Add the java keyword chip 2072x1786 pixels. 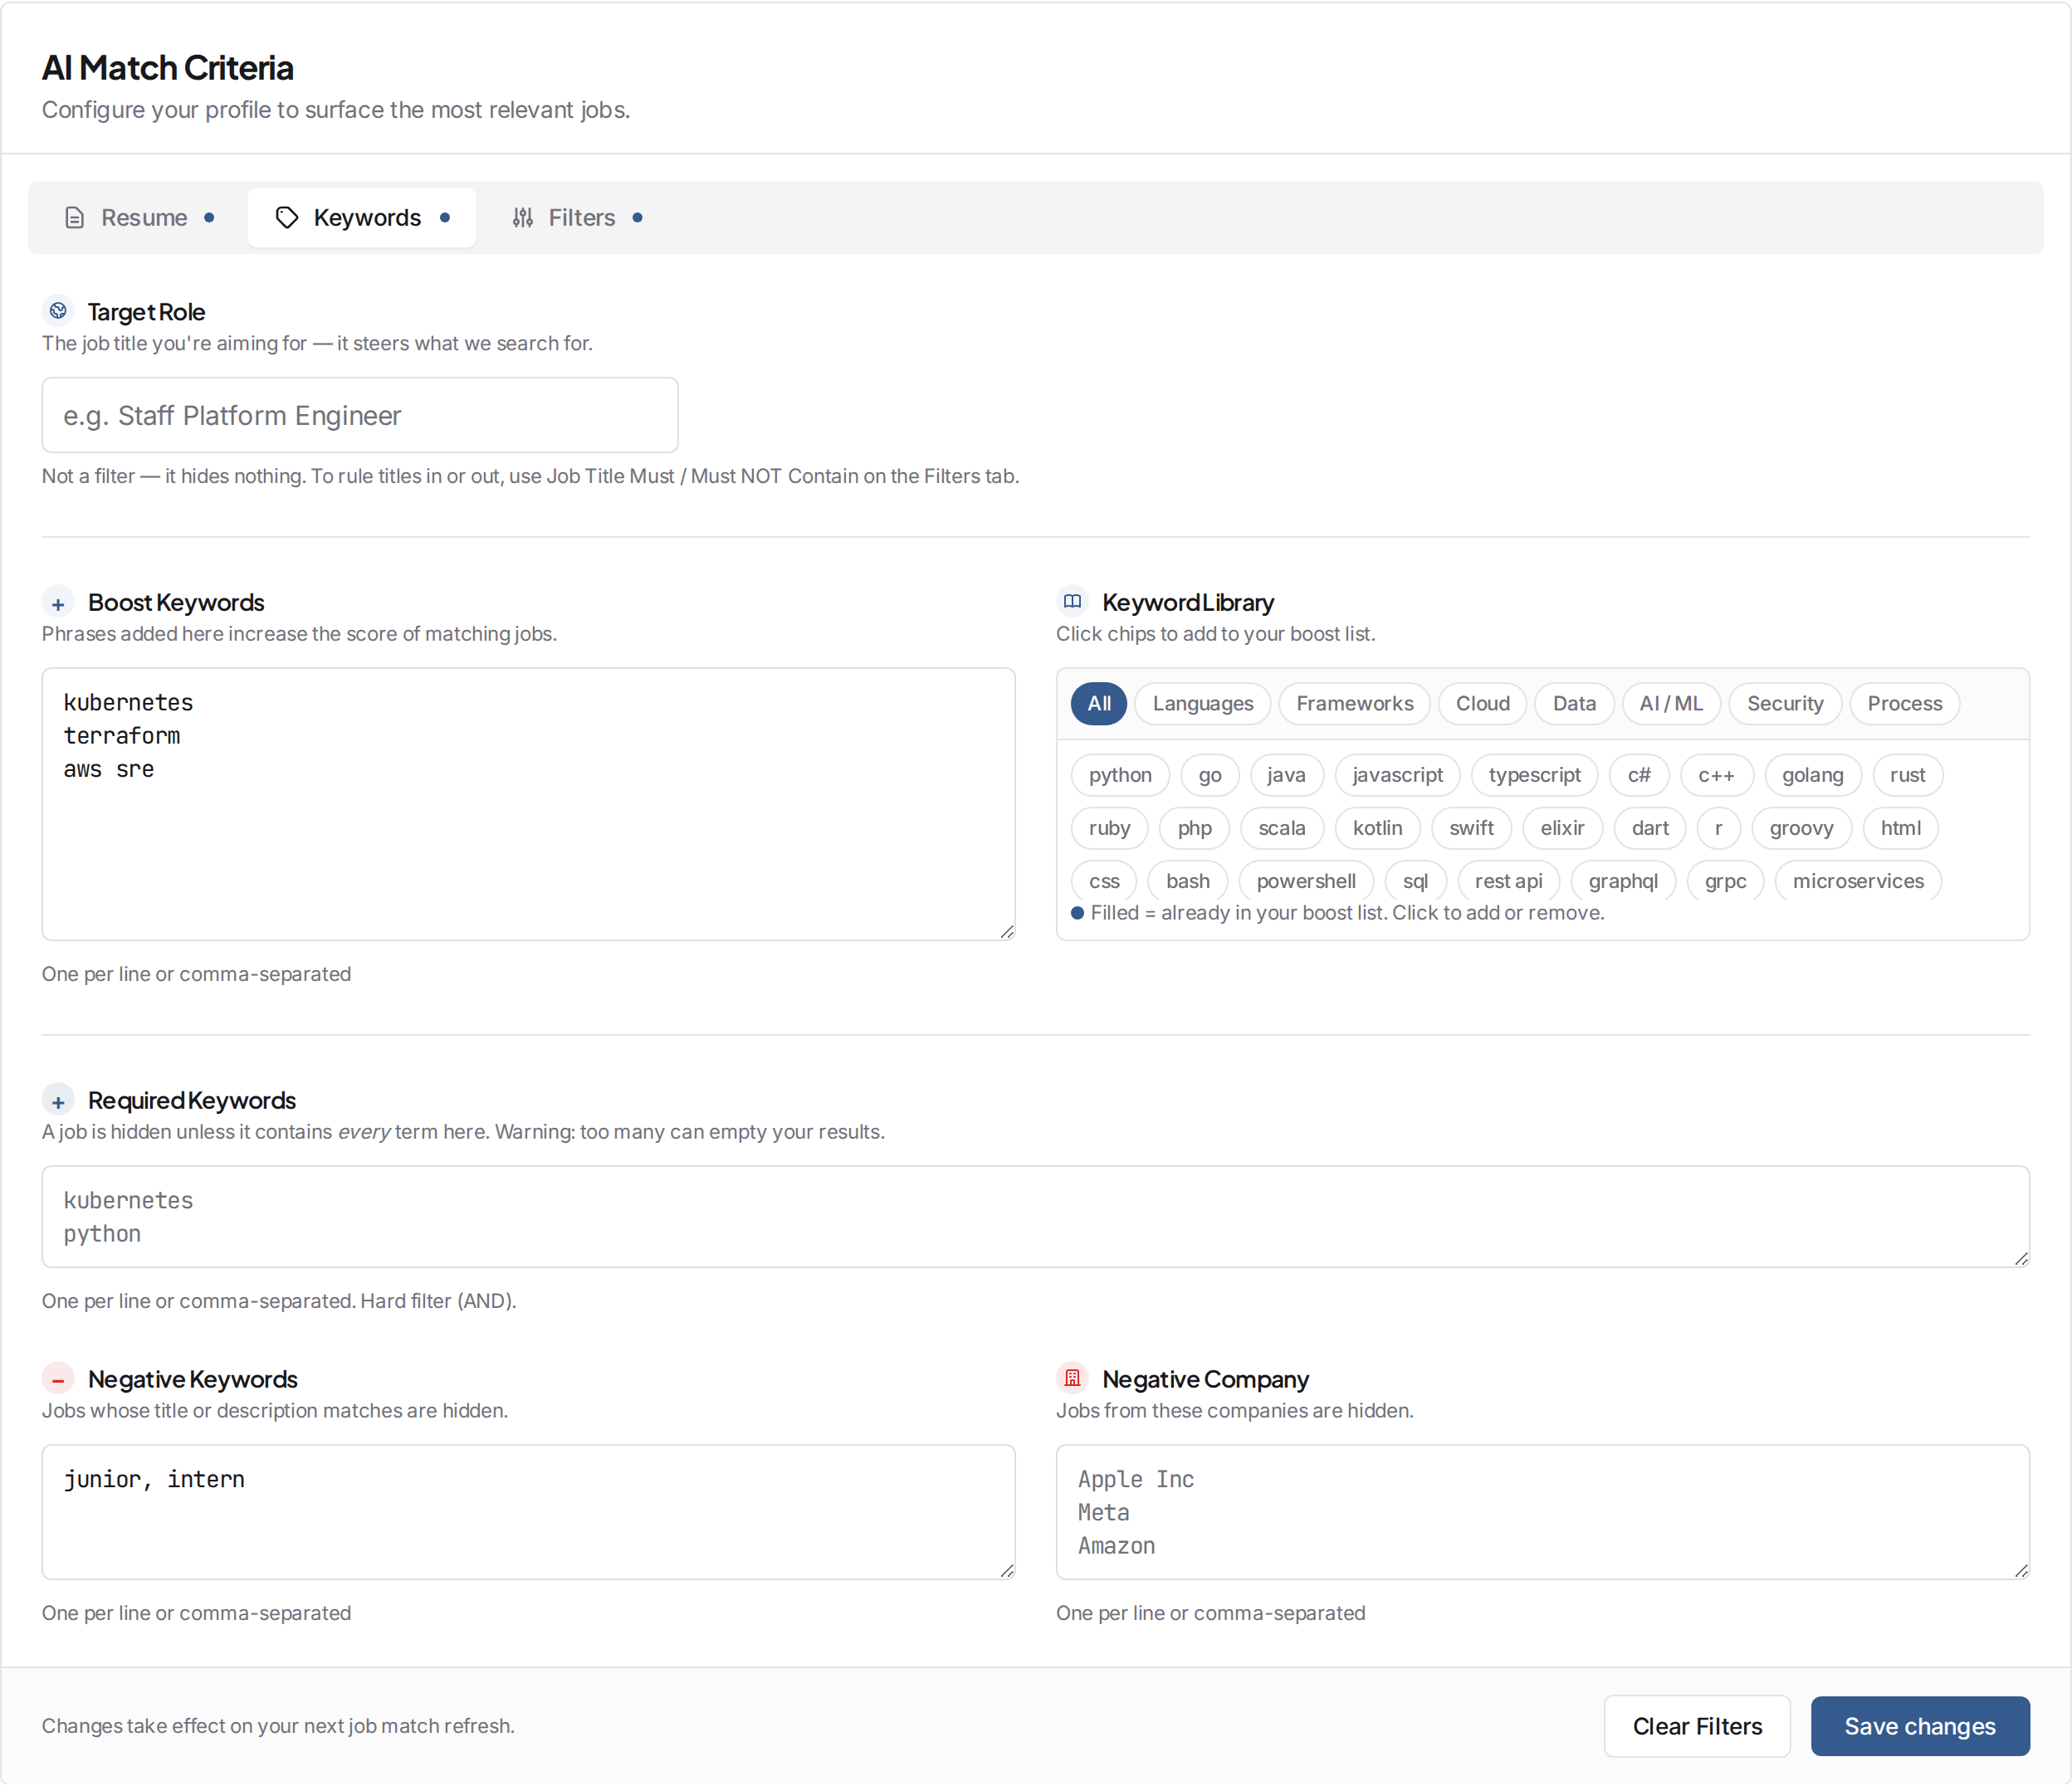click(1287, 776)
